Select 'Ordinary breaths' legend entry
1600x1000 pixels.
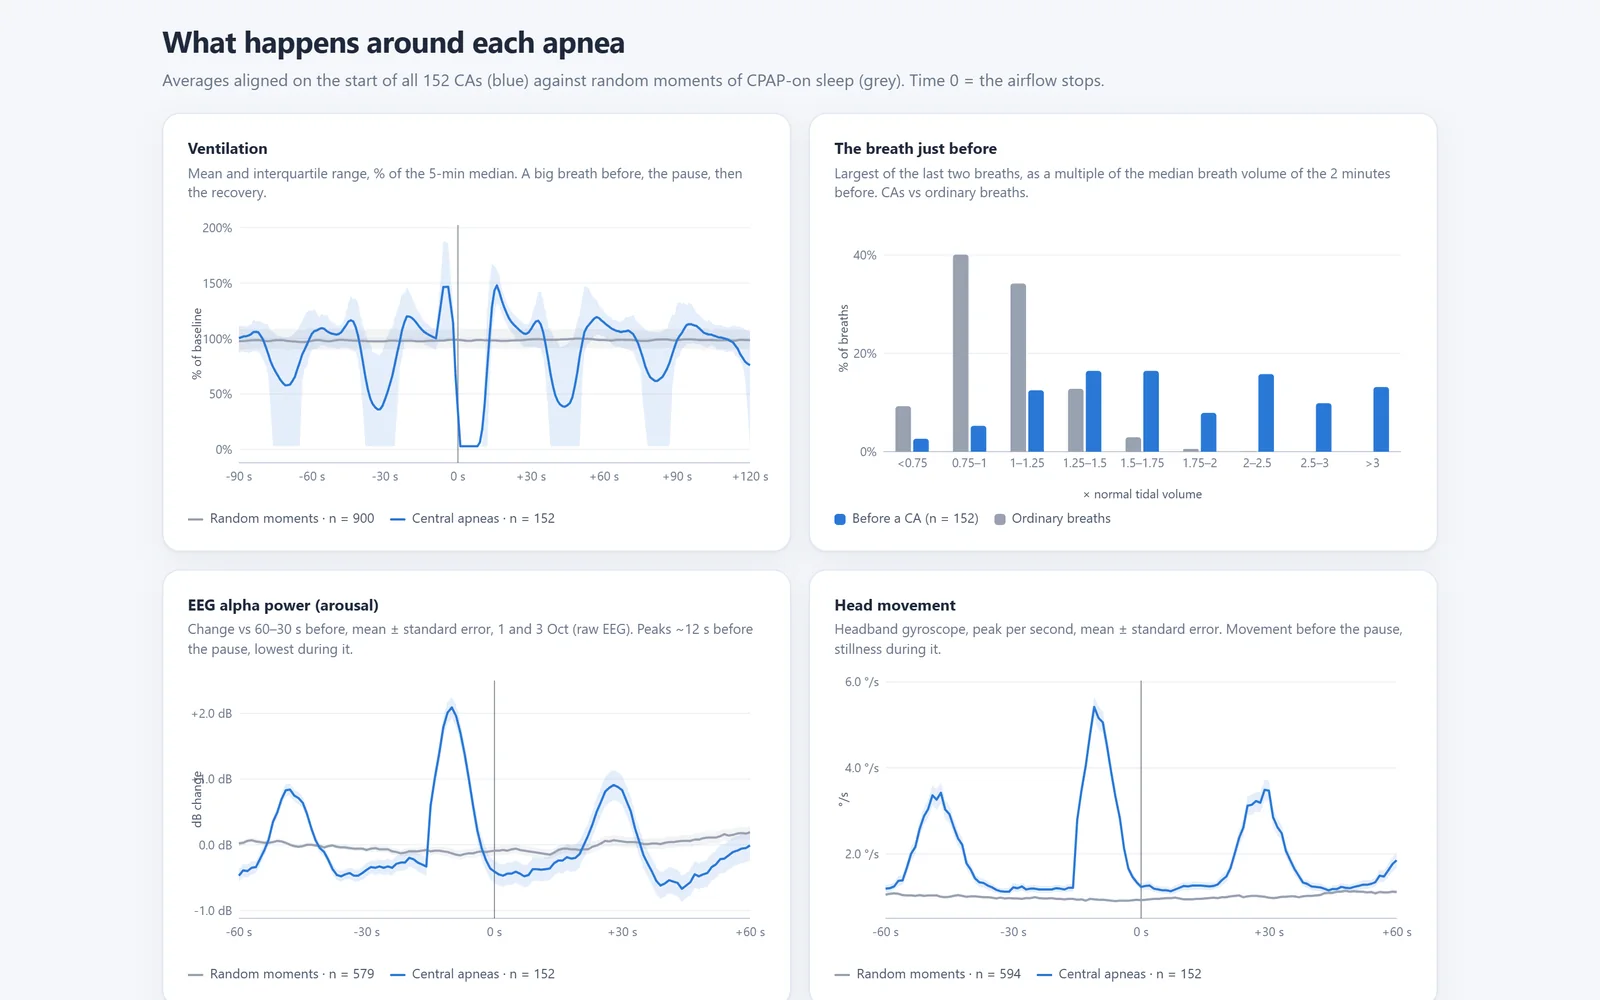[x=1052, y=518]
